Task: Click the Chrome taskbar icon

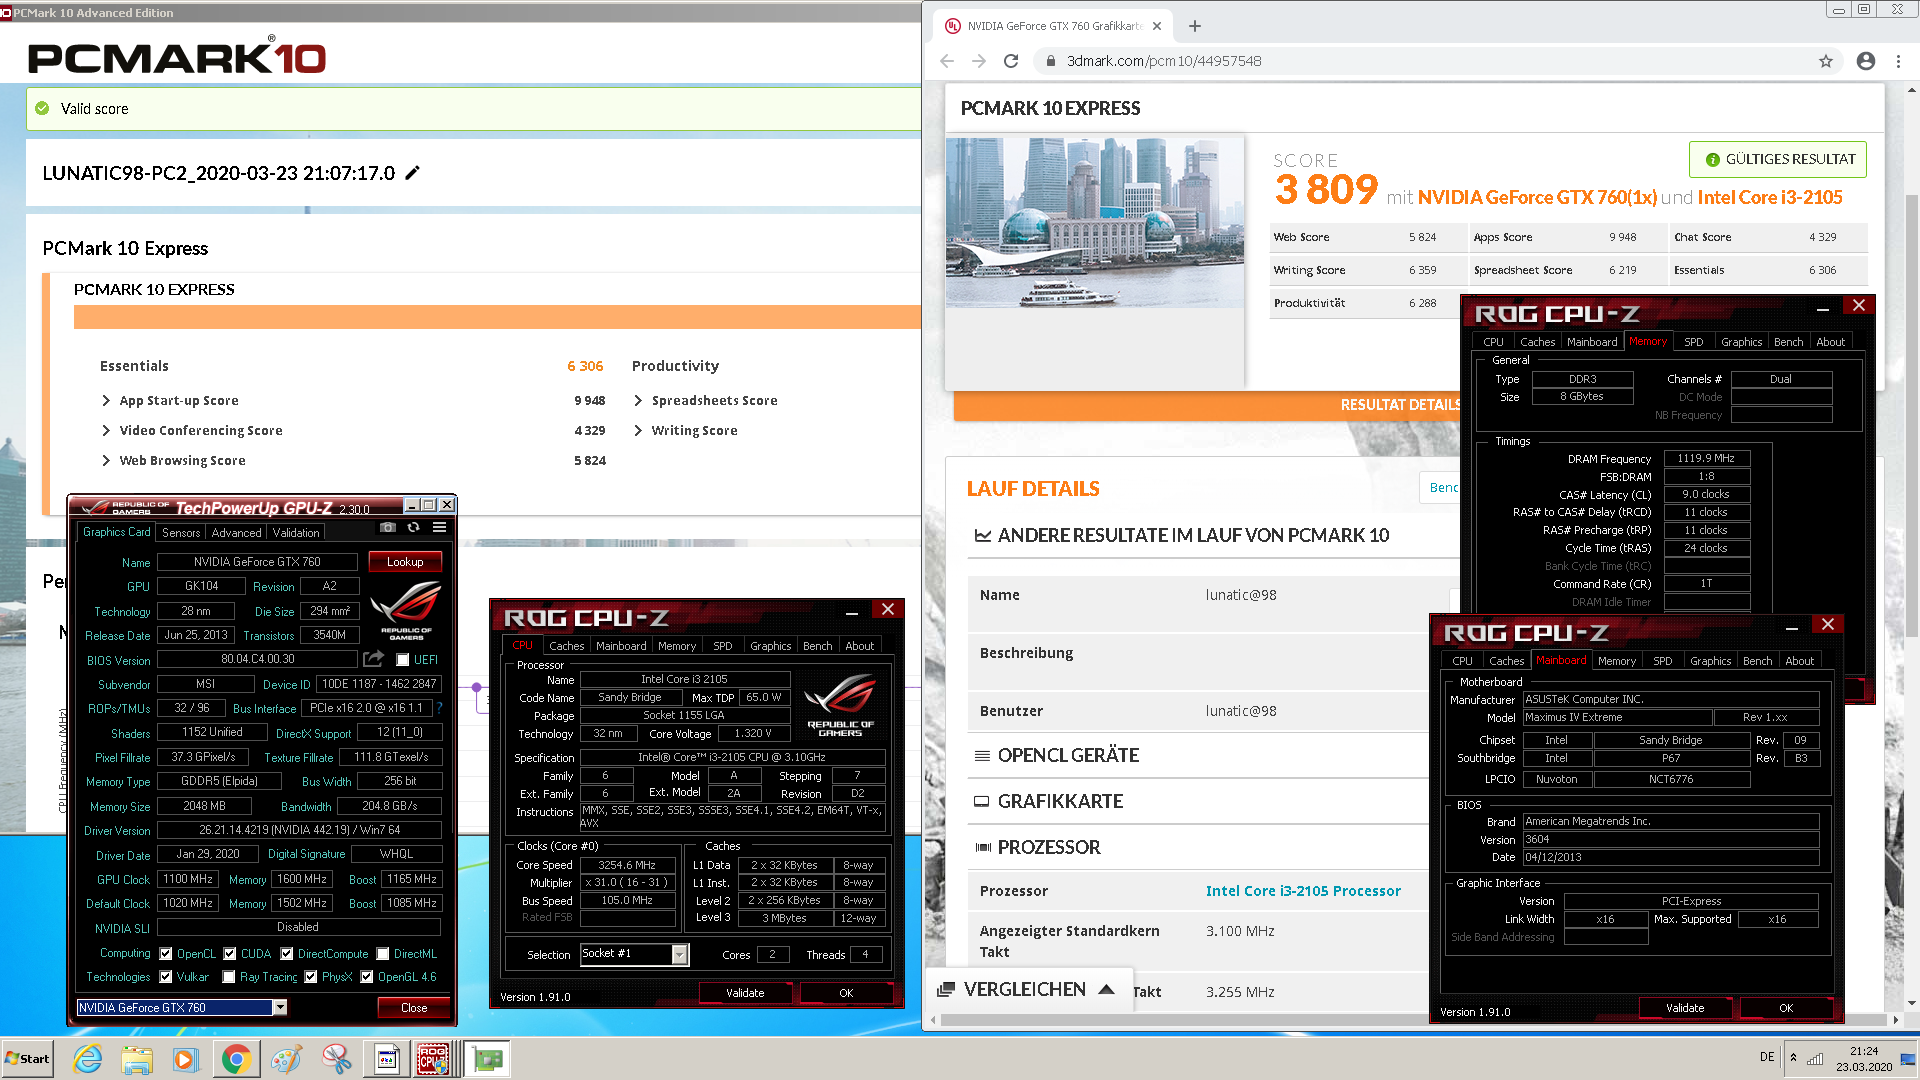Action: tap(236, 1059)
